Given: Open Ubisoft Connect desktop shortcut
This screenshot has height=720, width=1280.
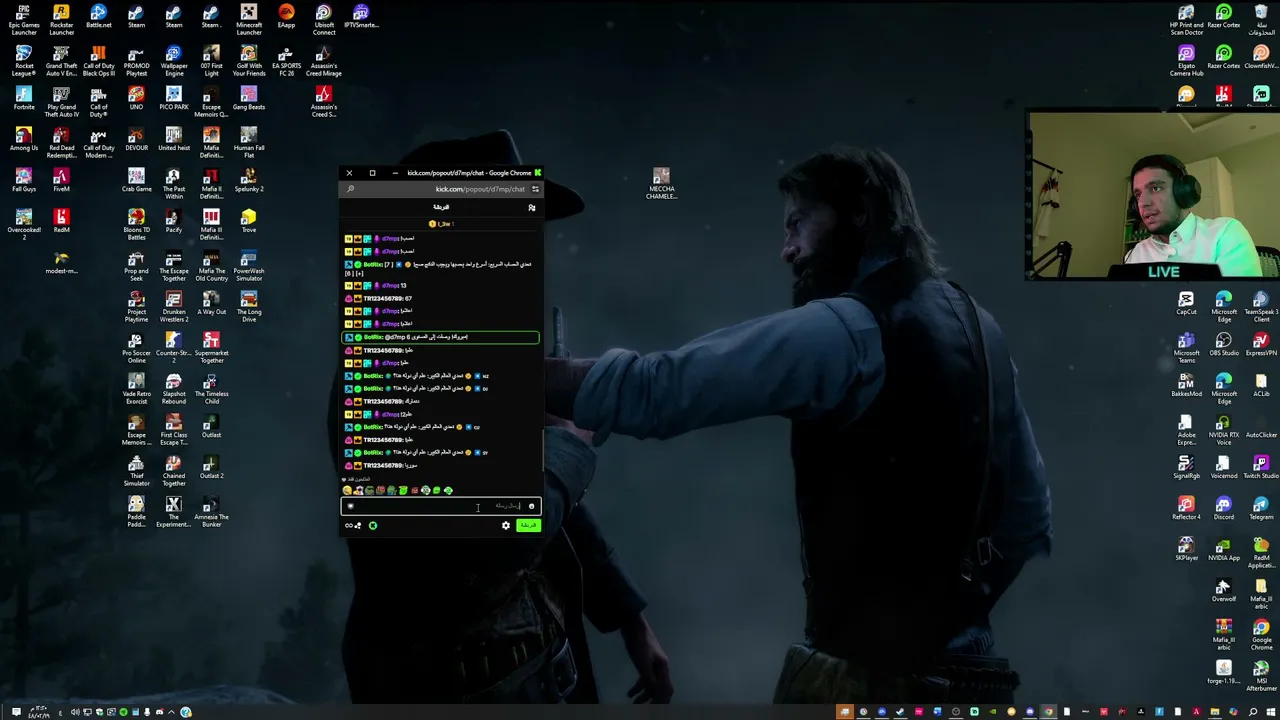Looking at the screenshot, I should [324, 20].
